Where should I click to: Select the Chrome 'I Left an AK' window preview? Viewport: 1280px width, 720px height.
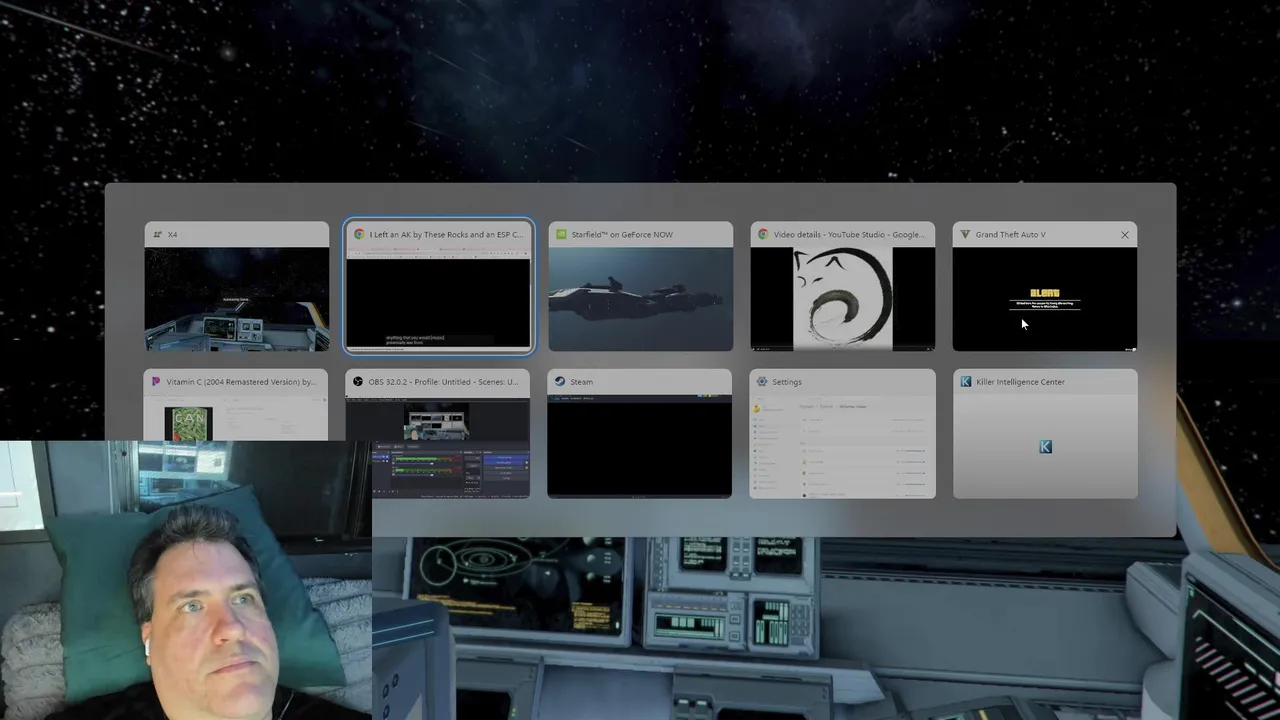pyautogui.click(x=439, y=286)
